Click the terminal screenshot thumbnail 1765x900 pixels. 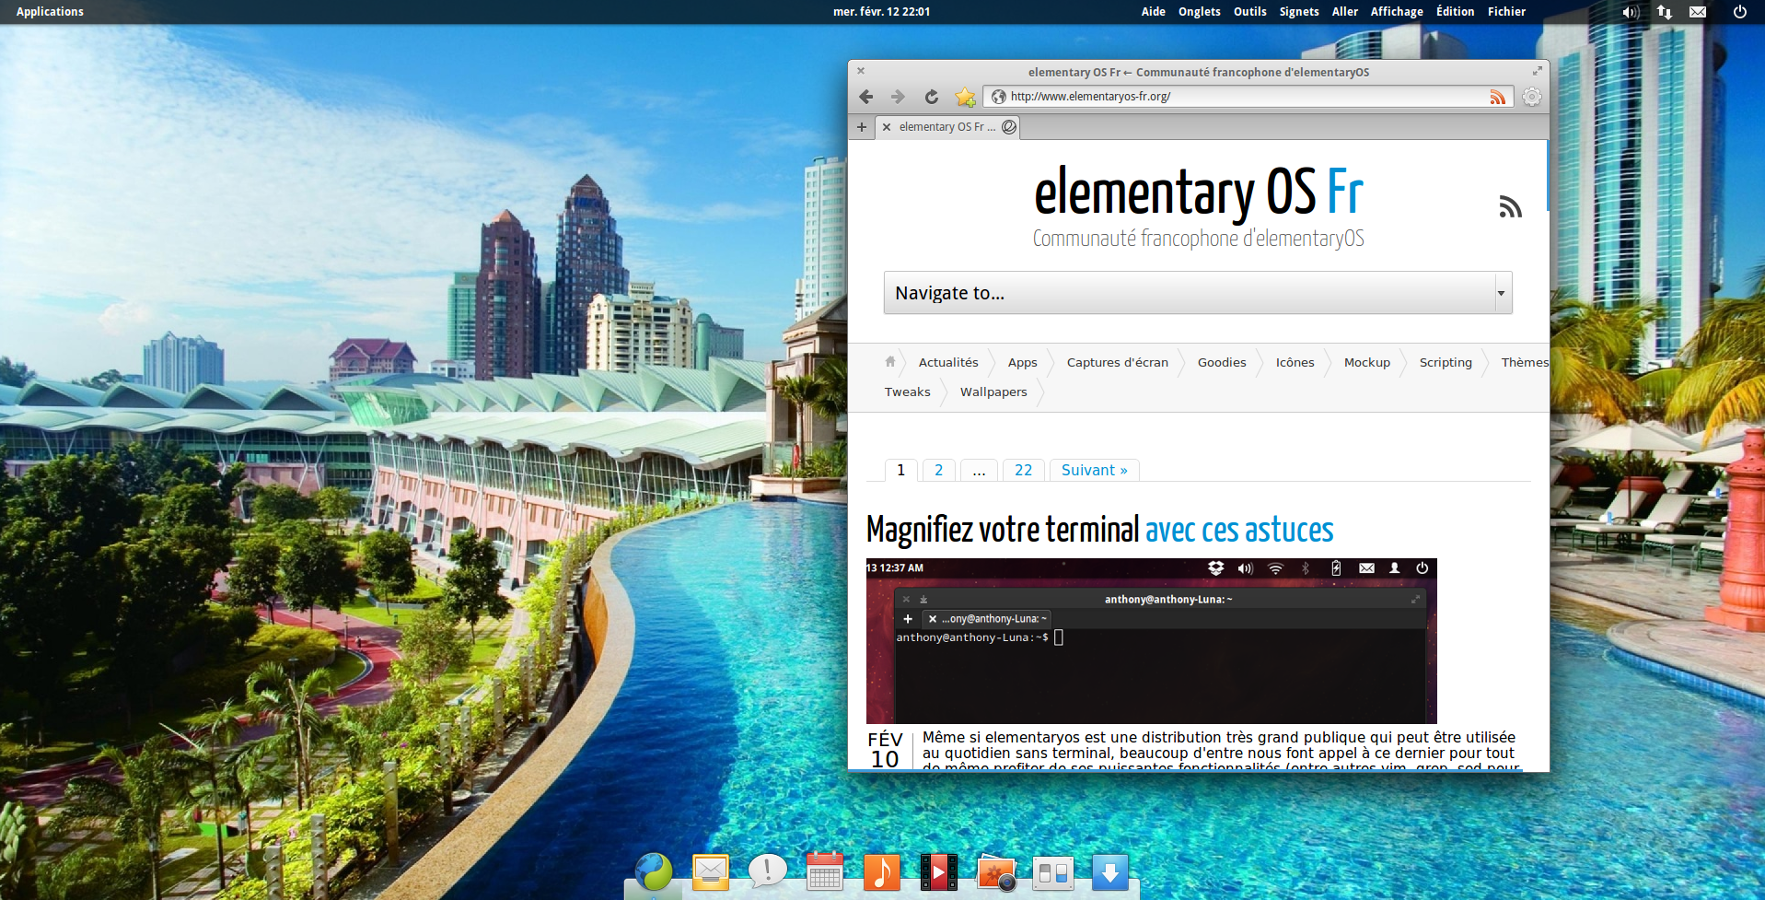pos(1151,641)
